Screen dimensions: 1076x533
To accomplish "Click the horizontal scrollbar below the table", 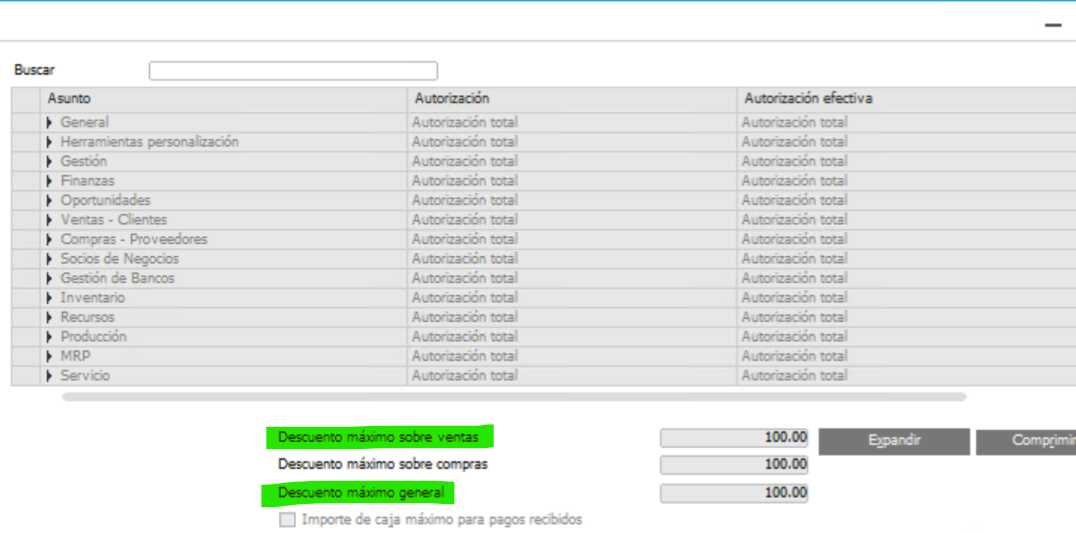I will tap(514, 397).
